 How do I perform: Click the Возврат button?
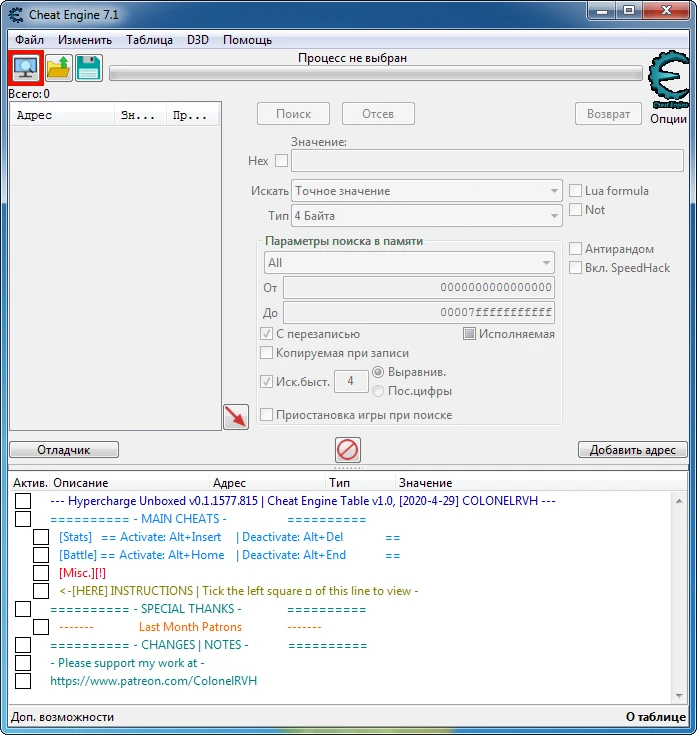pos(608,114)
